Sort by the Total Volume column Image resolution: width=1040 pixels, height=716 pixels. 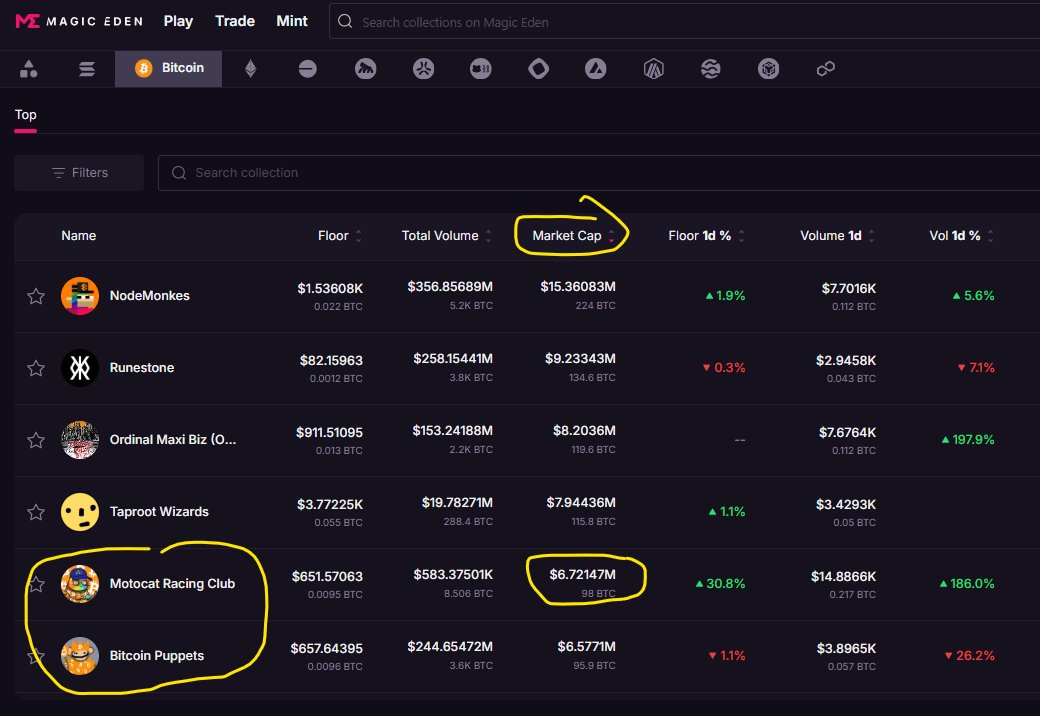446,235
